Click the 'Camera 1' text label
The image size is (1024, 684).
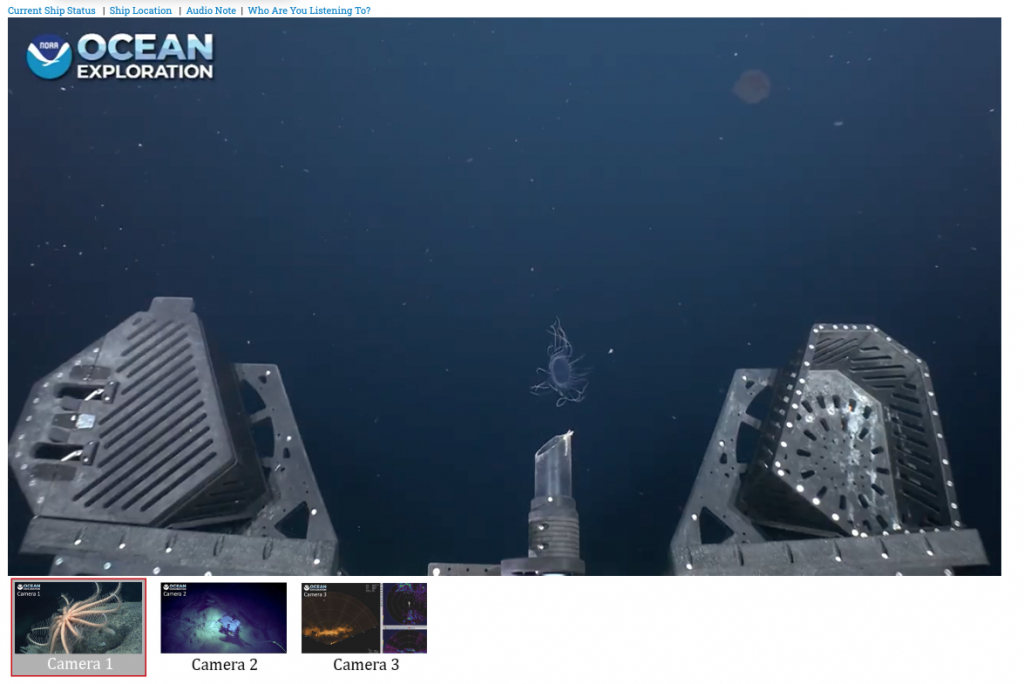[x=80, y=665]
